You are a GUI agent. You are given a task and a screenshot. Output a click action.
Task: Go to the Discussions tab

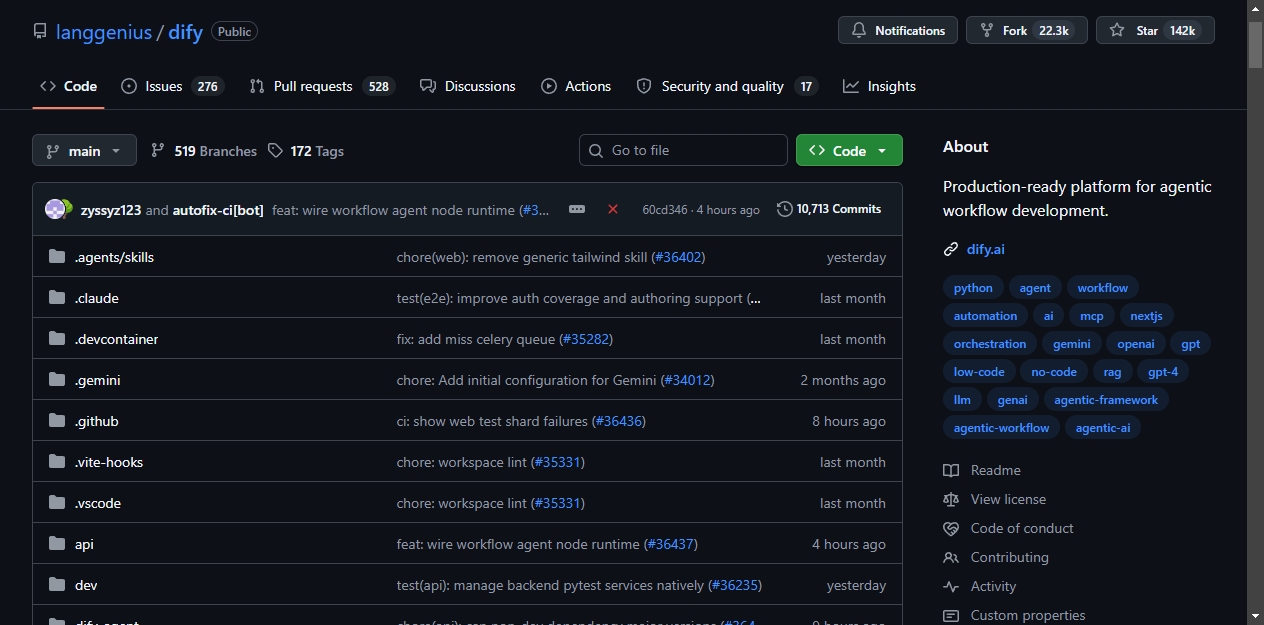(468, 86)
